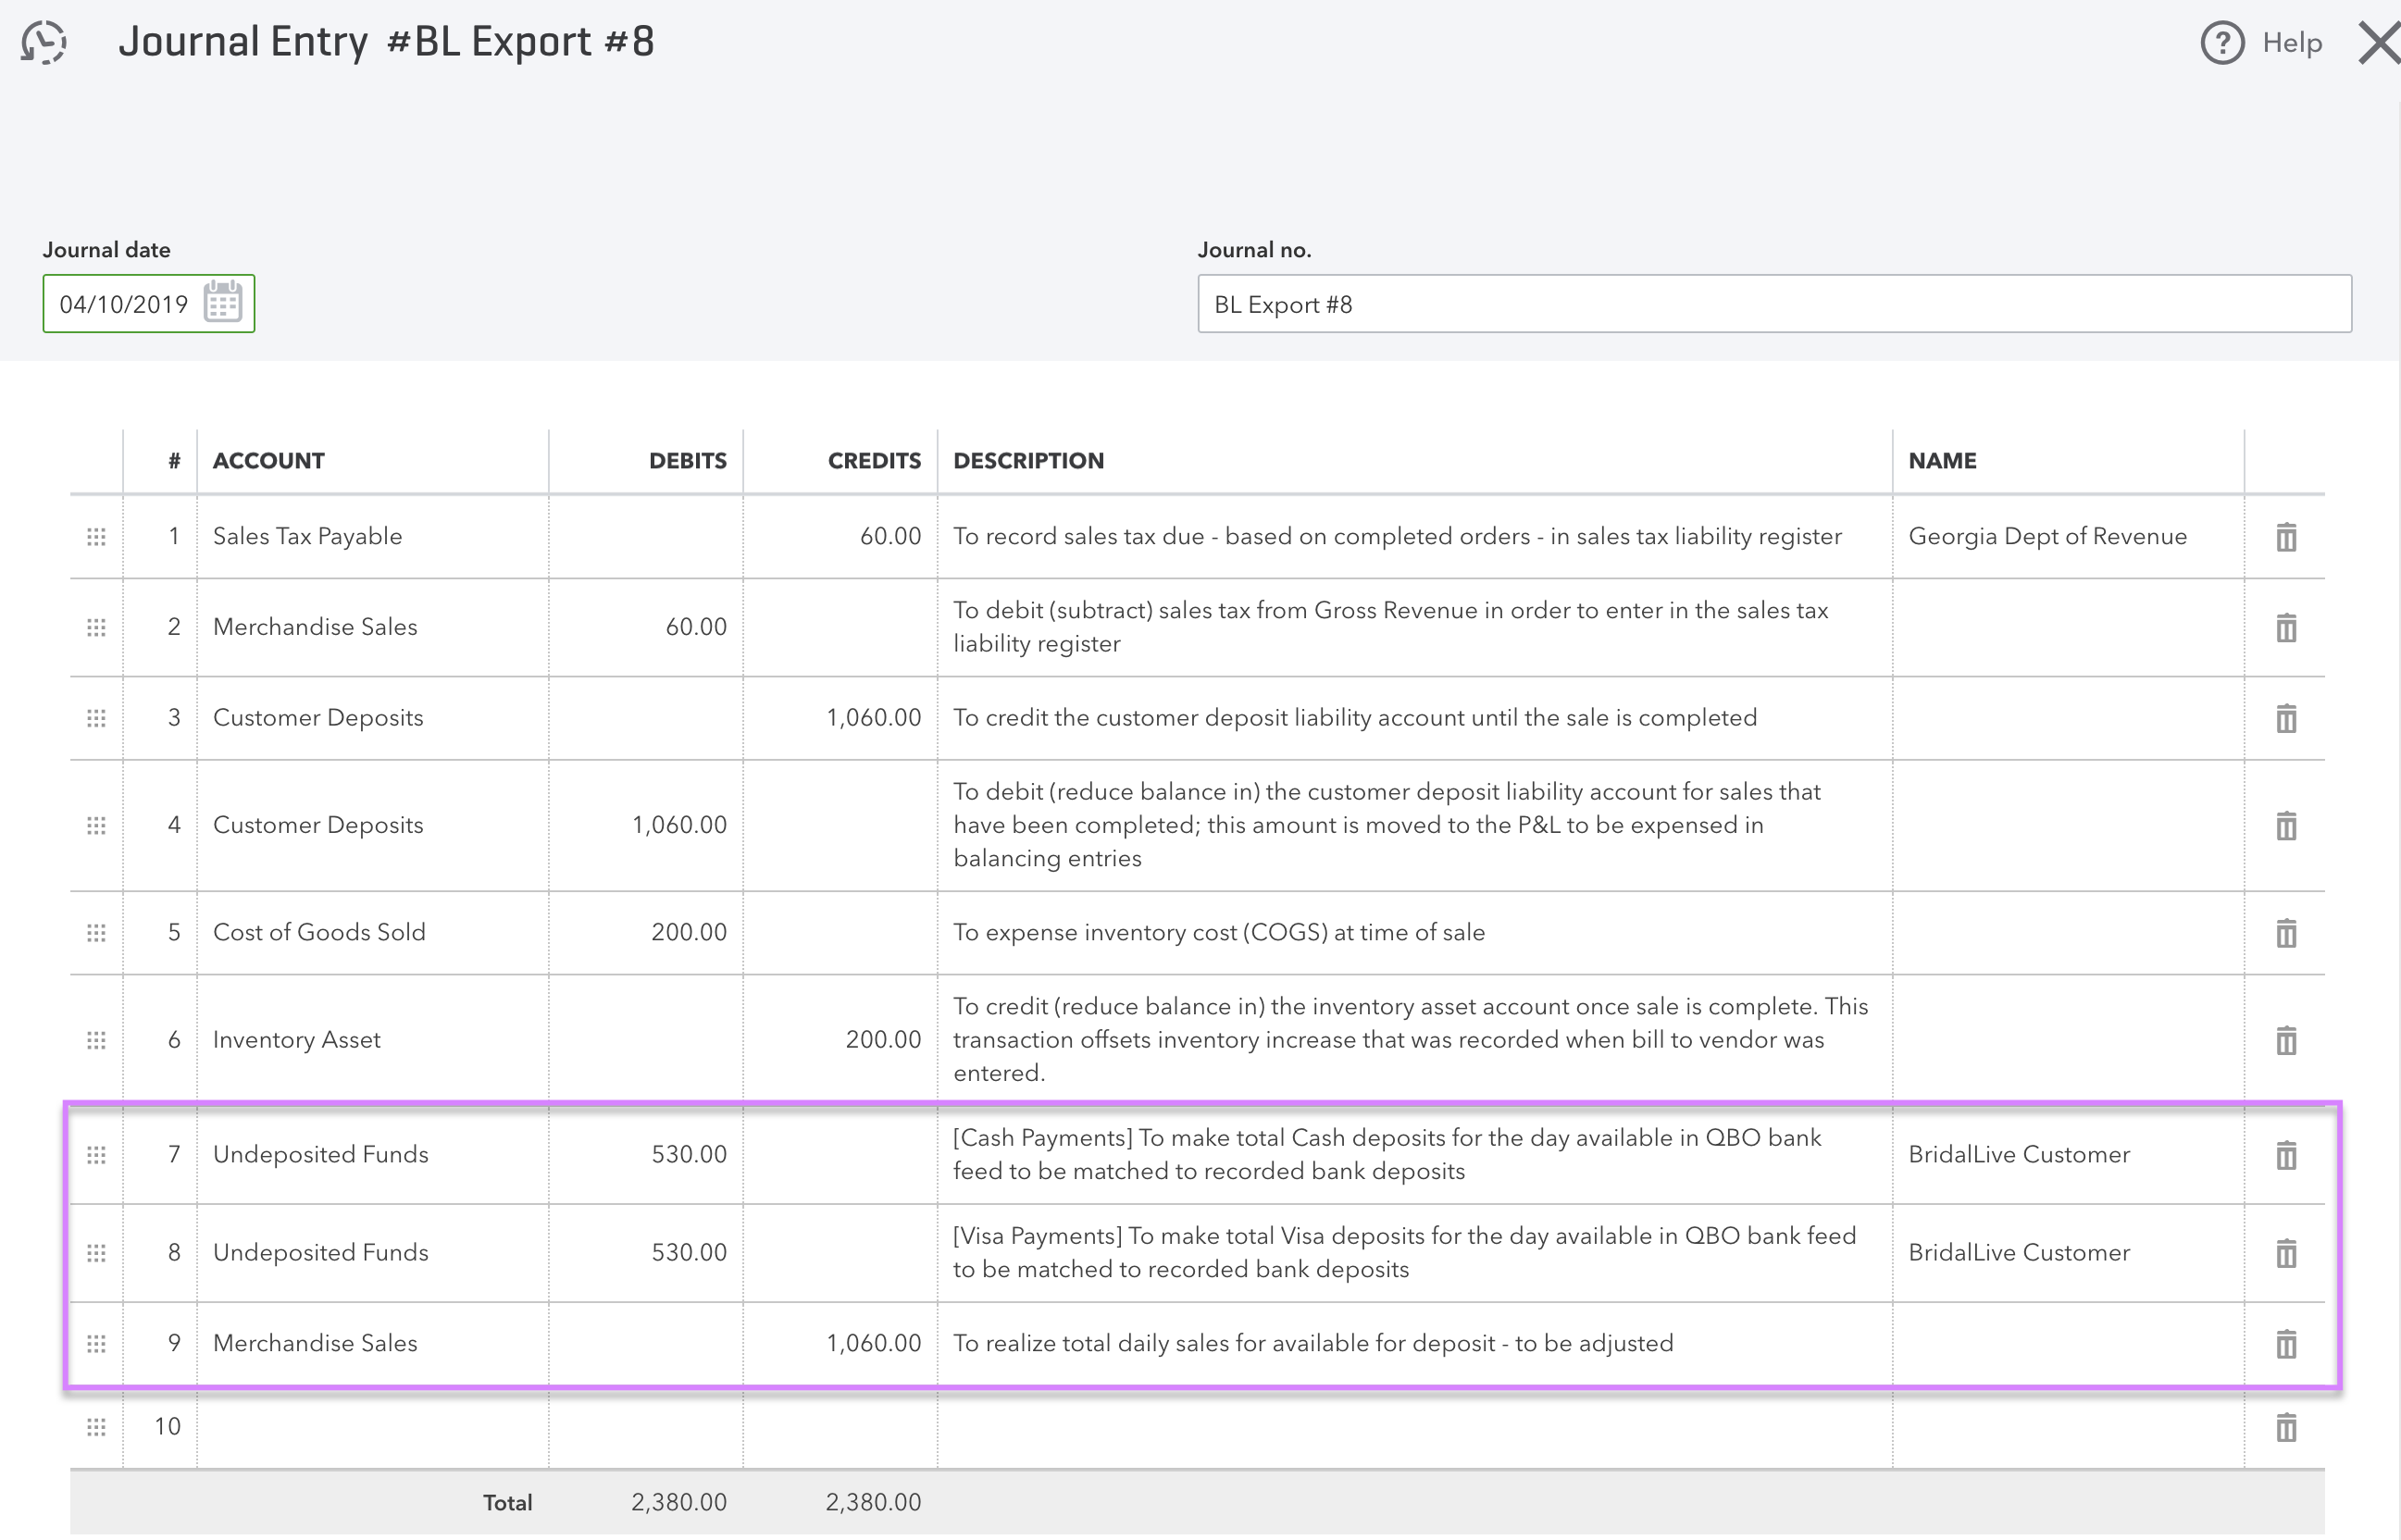
Task: Click the Help link text
Action: 2292,43
